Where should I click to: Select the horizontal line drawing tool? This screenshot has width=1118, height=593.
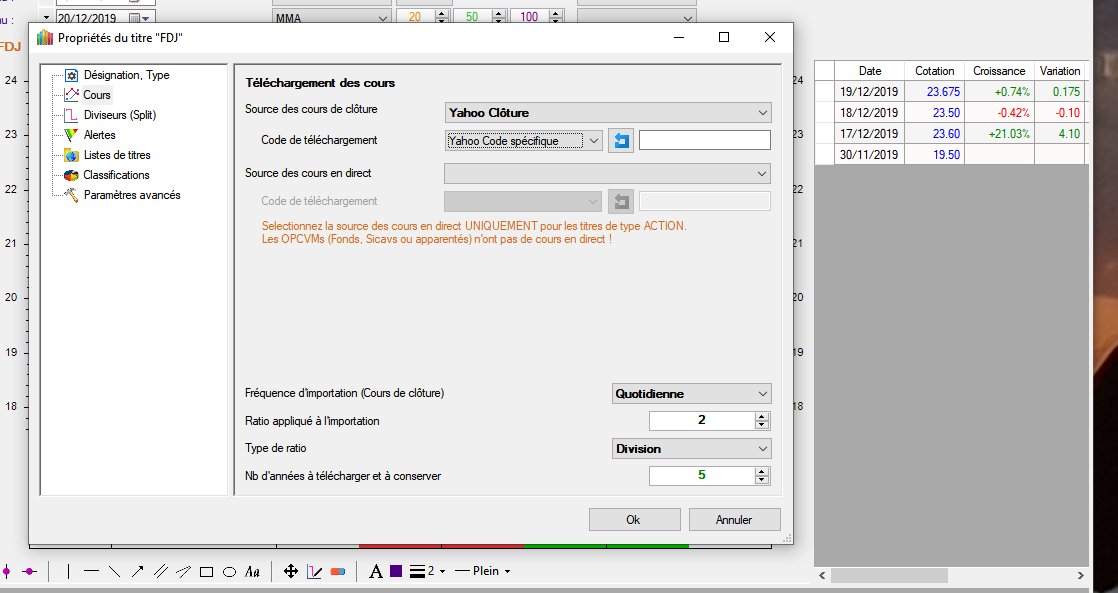[x=91, y=572]
